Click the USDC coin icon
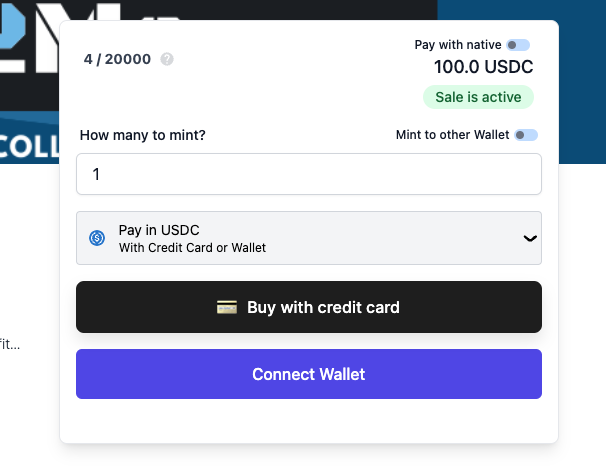Image resolution: width=606 pixels, height=470 pixels. coord(97,238)
